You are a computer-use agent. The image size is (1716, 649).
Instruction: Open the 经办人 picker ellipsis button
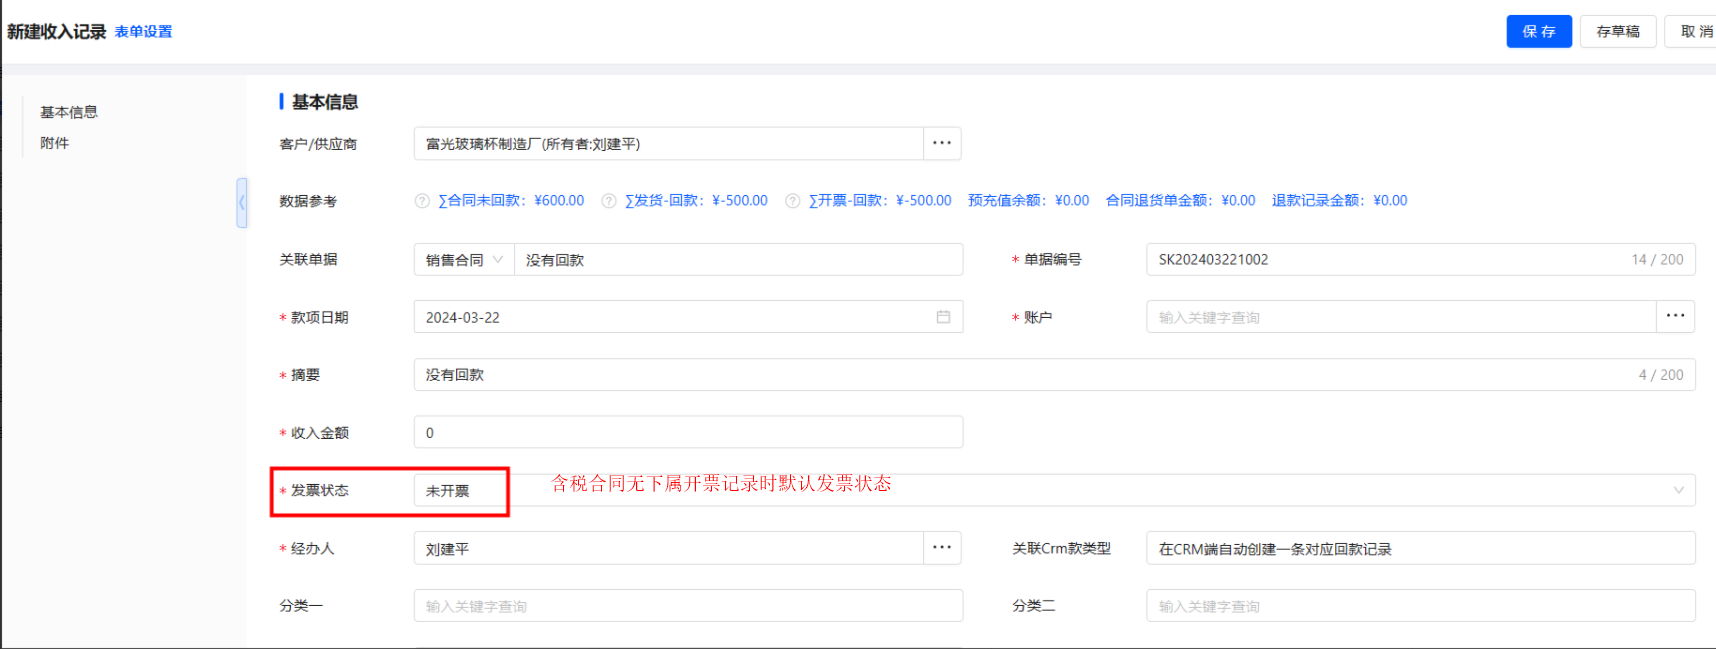942,548
